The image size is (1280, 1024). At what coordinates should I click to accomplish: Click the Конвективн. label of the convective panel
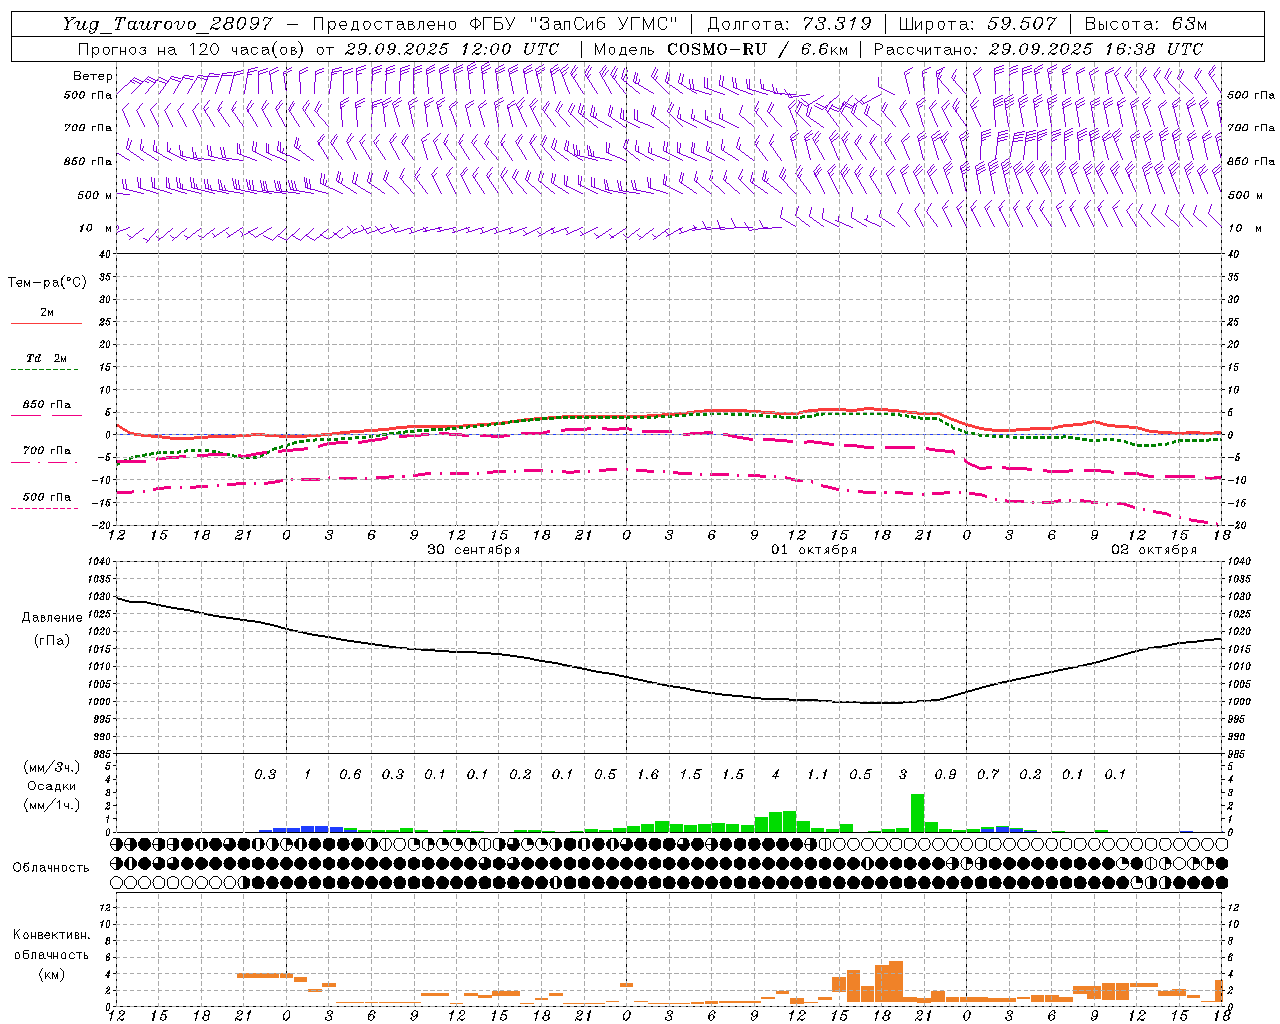click(51, 935)
